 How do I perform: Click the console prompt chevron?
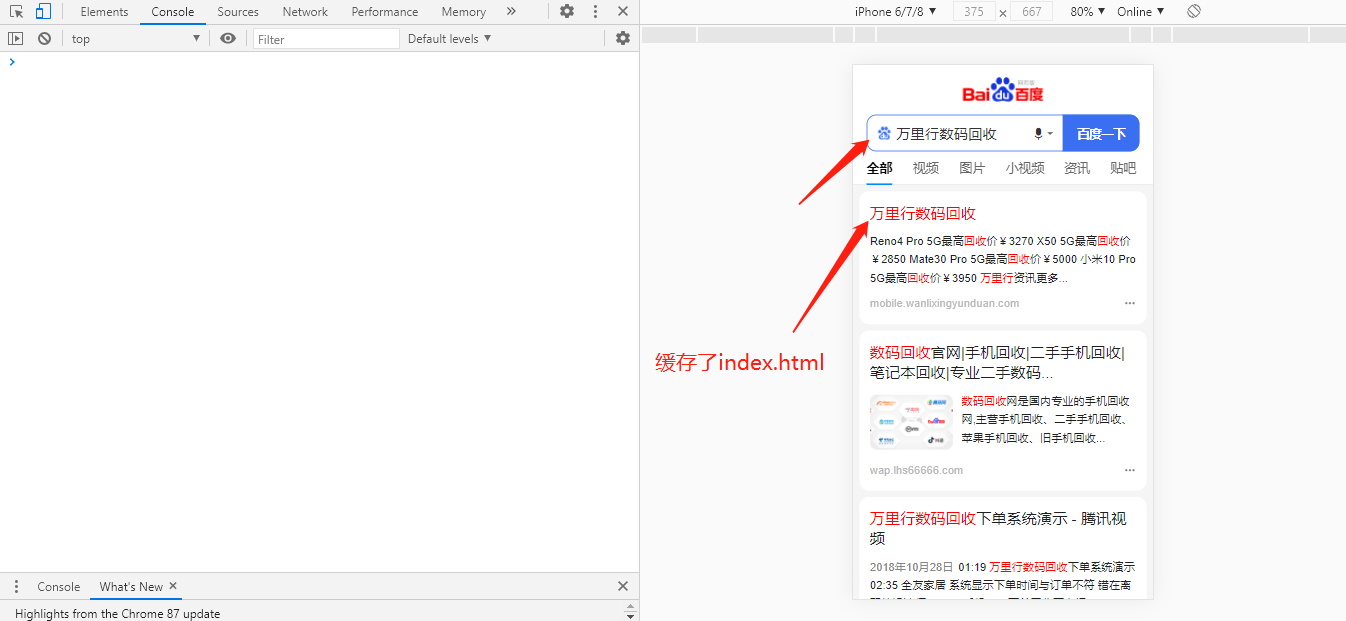[x=12, y=62]
